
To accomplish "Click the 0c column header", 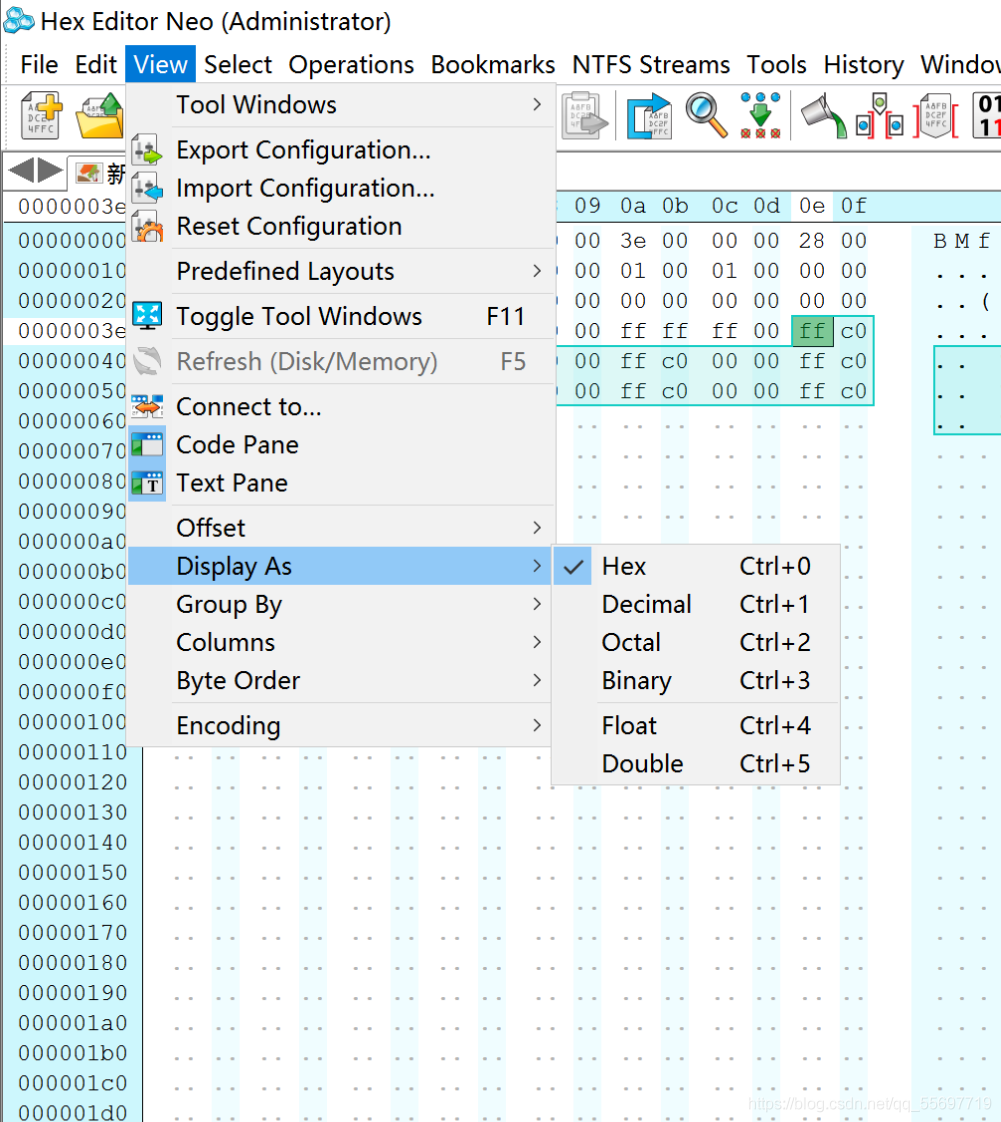I will coord(725,206).
